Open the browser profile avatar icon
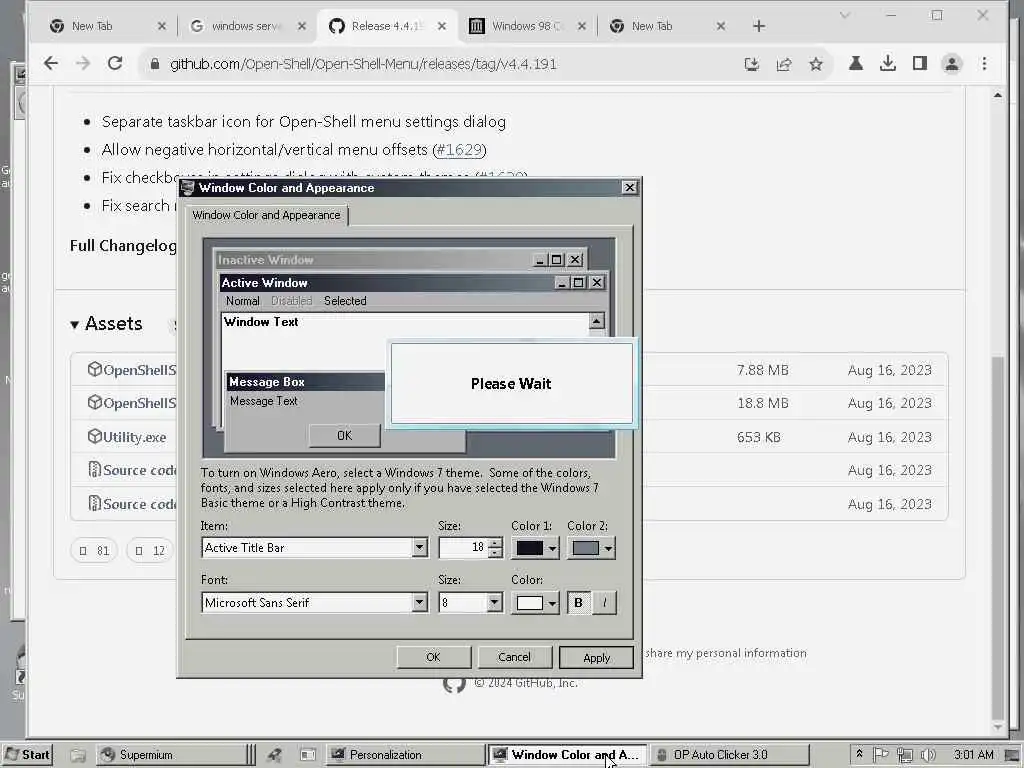The image size is (1024, 768). click(x=952, y=63)
